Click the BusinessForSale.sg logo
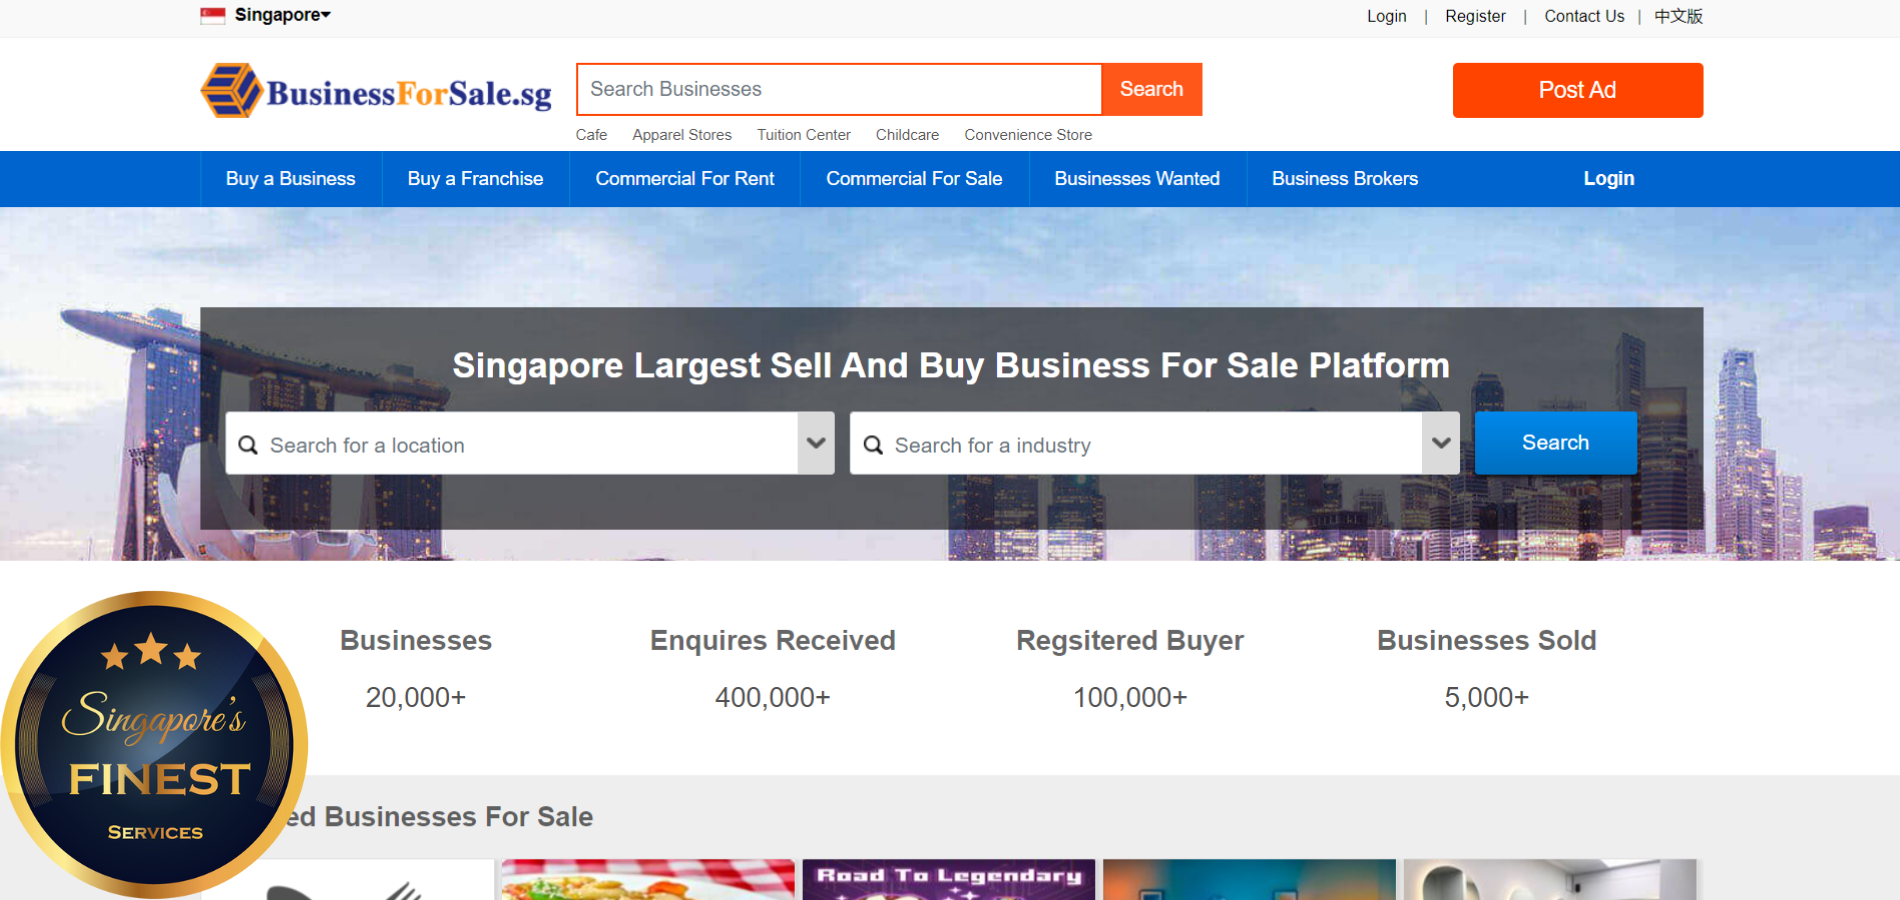 tap(376, 91)
